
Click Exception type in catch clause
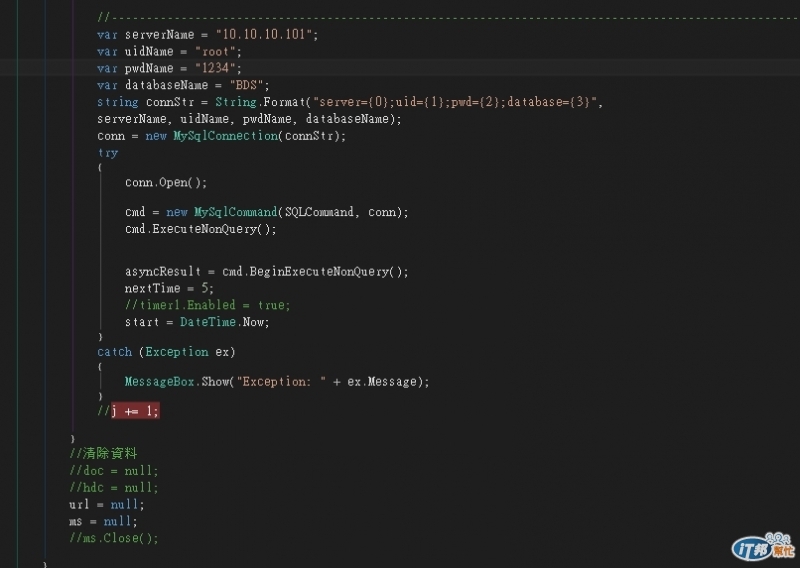tap(177, 352)
